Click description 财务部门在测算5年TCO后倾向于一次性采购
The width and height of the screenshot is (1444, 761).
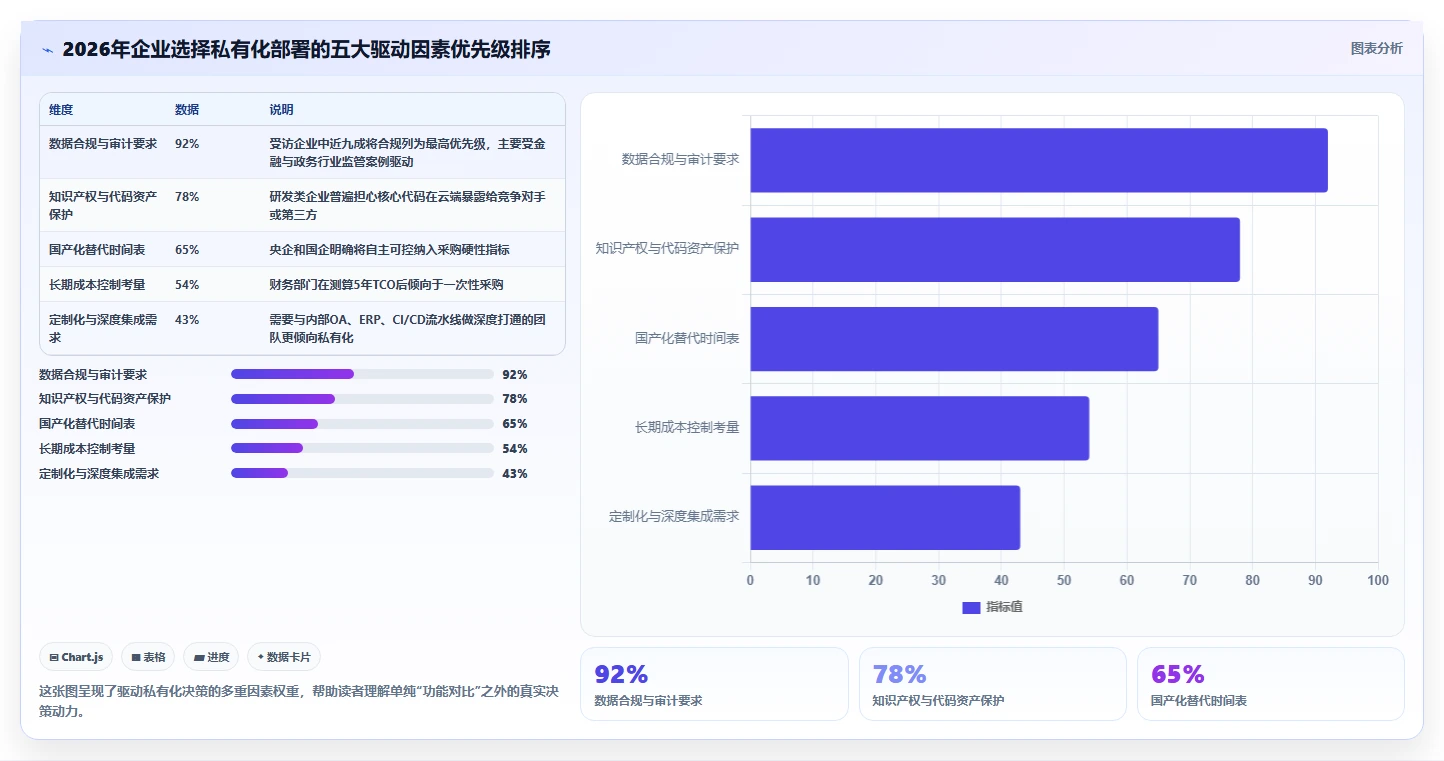[x=386, y=285]
